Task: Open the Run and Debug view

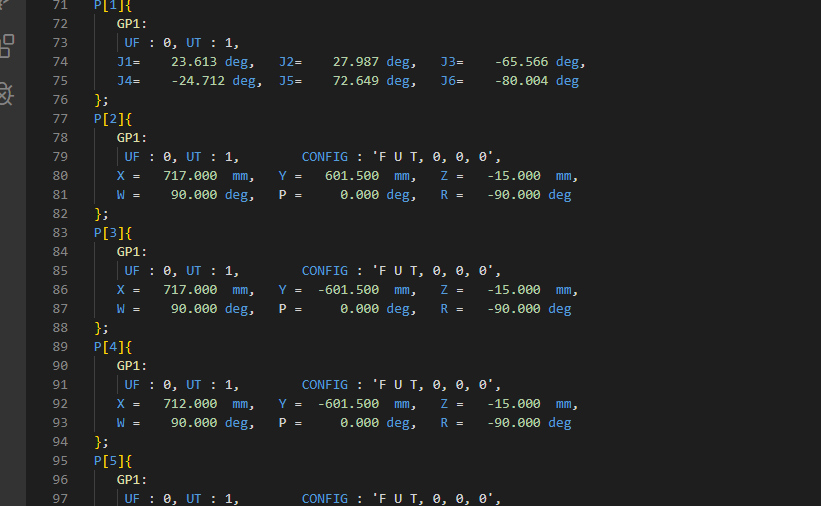Action: tap(6, 94)
